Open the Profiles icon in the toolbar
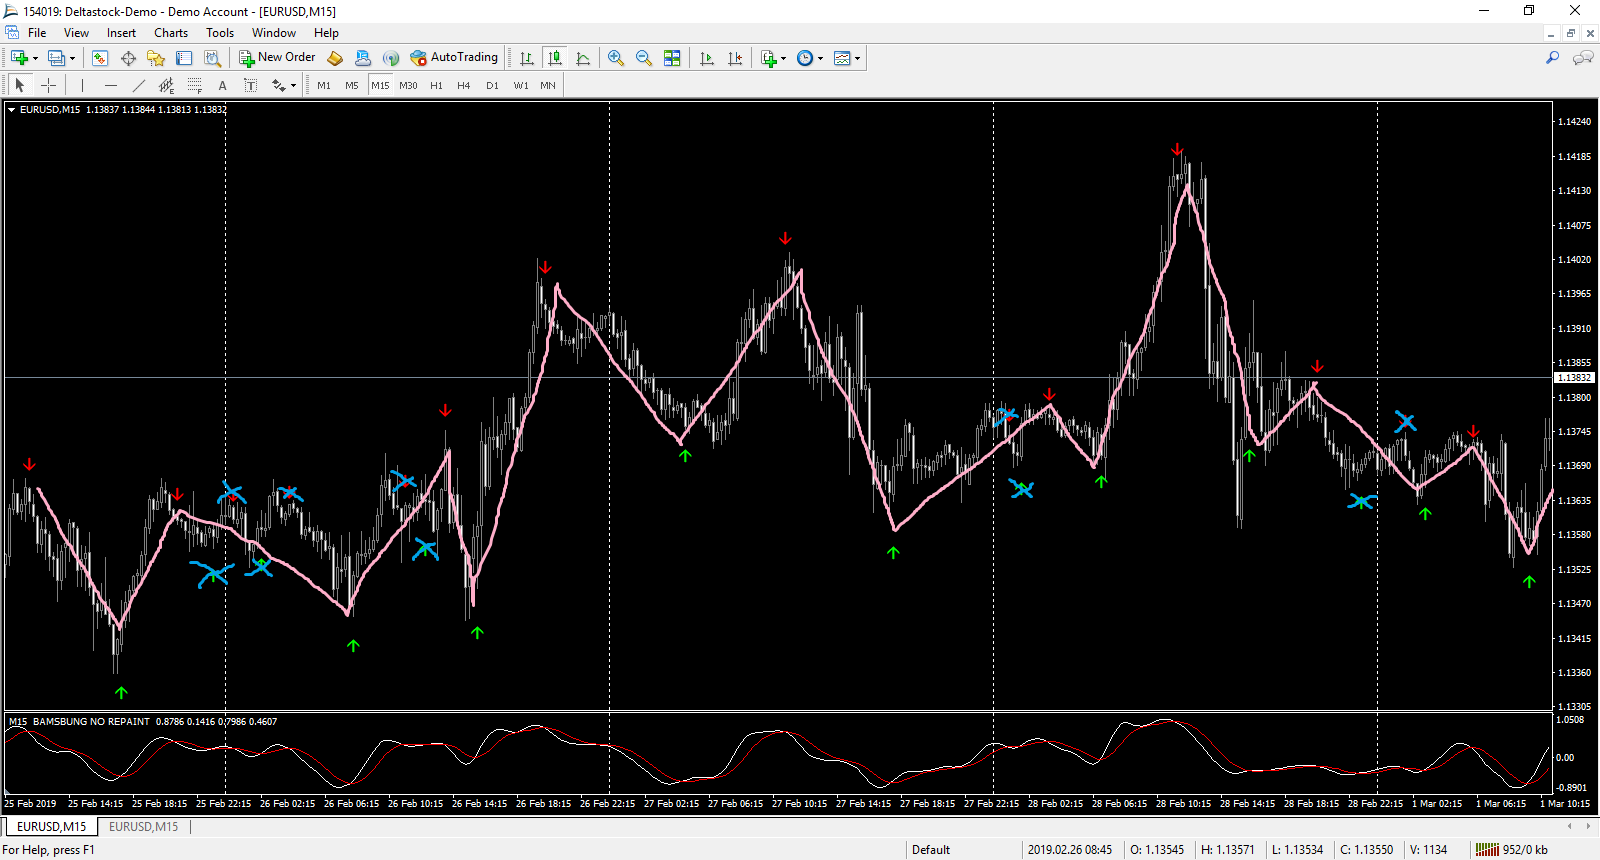 (x=56, y=58)
